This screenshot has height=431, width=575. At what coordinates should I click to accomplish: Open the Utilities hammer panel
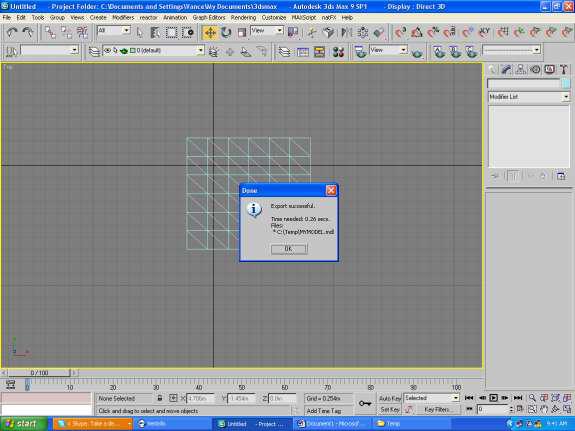(564, 70)
